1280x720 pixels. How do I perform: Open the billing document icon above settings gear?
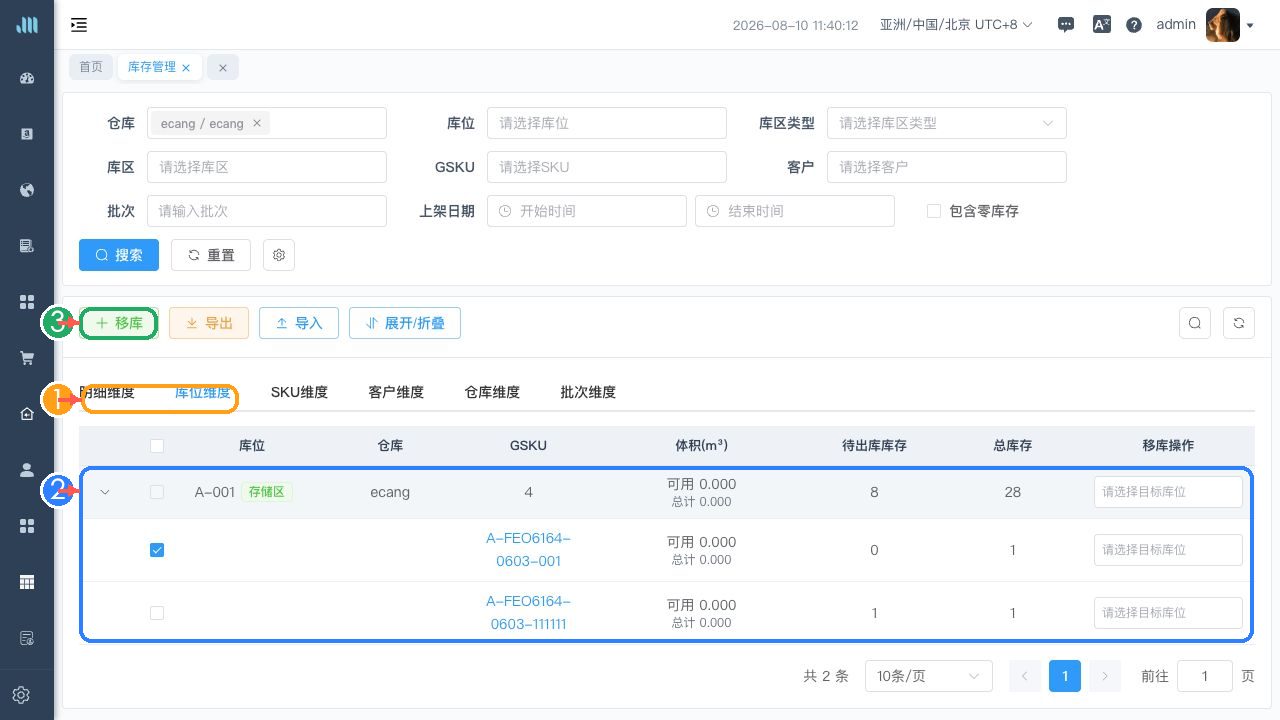pos(27,638)
